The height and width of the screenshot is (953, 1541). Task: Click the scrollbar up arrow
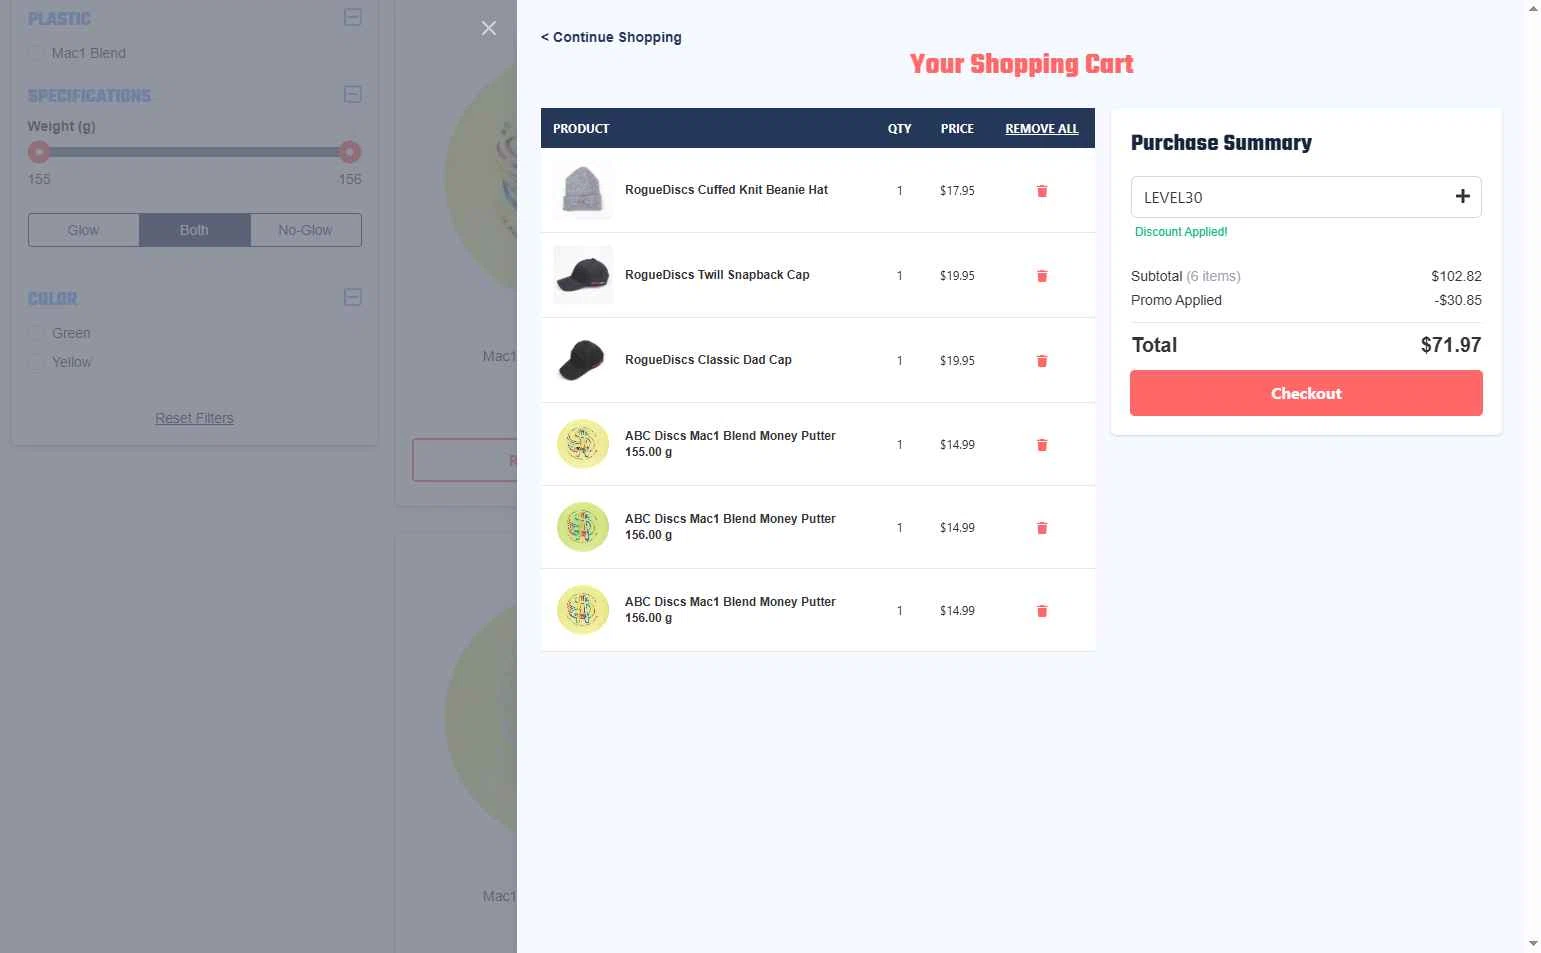click(x=1533, y=8)
